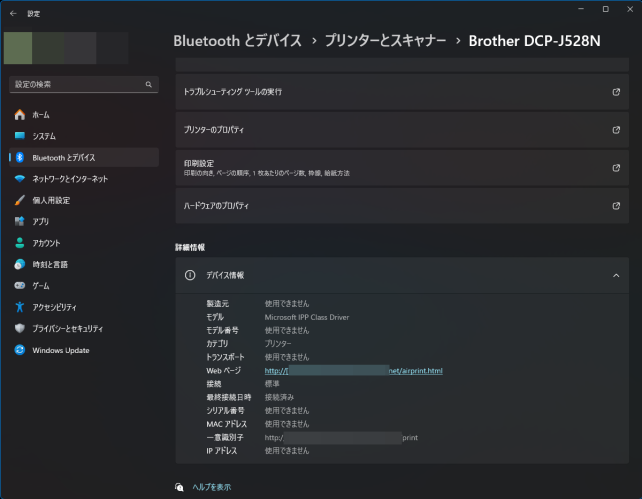
Task: Open アクセシビリティ settings page
Action: 84,307
